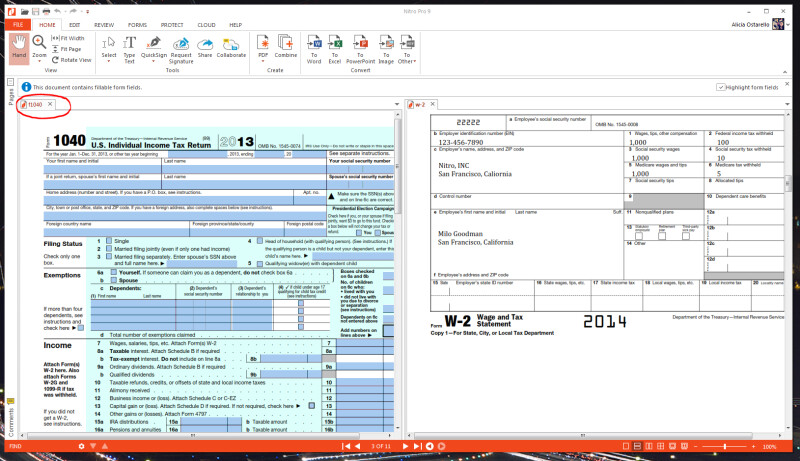This screenshot has height=461, width=800.
Task: Switch to the HOME ribbon tab
Action: point(47,24)
